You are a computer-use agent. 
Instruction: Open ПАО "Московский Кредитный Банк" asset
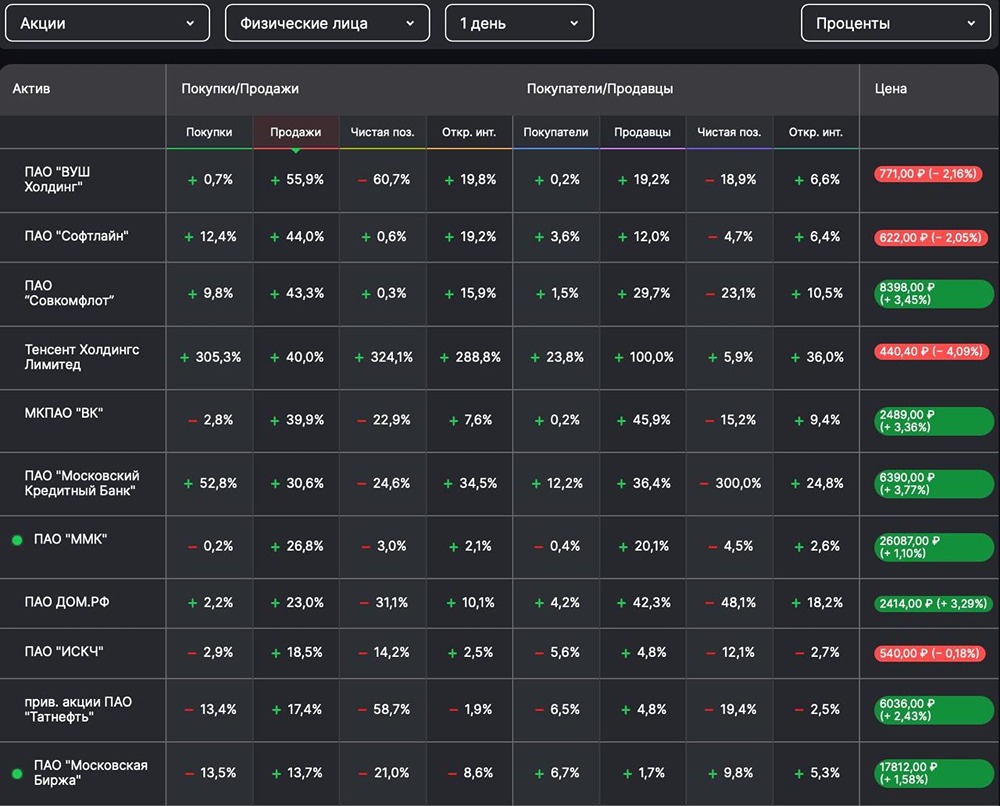82,483
